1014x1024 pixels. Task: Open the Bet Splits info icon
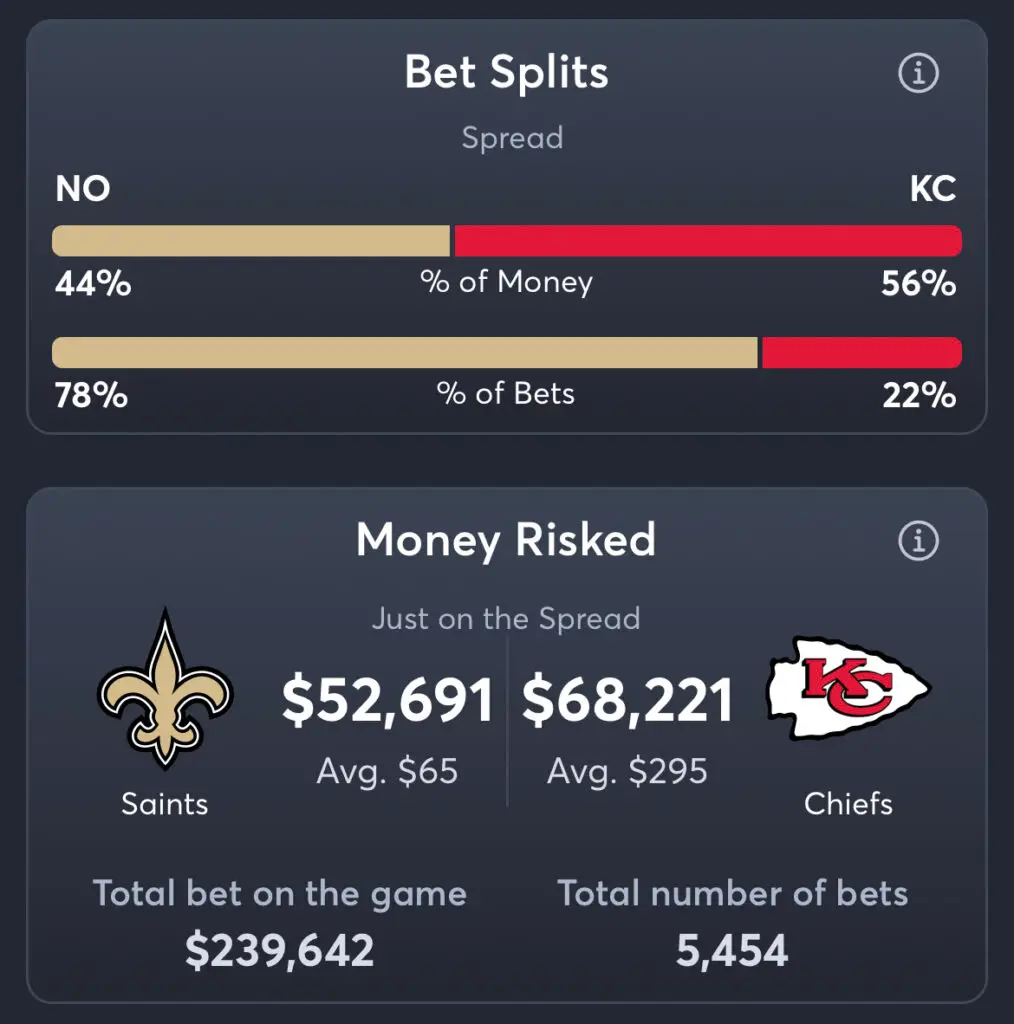coord(918,72)
